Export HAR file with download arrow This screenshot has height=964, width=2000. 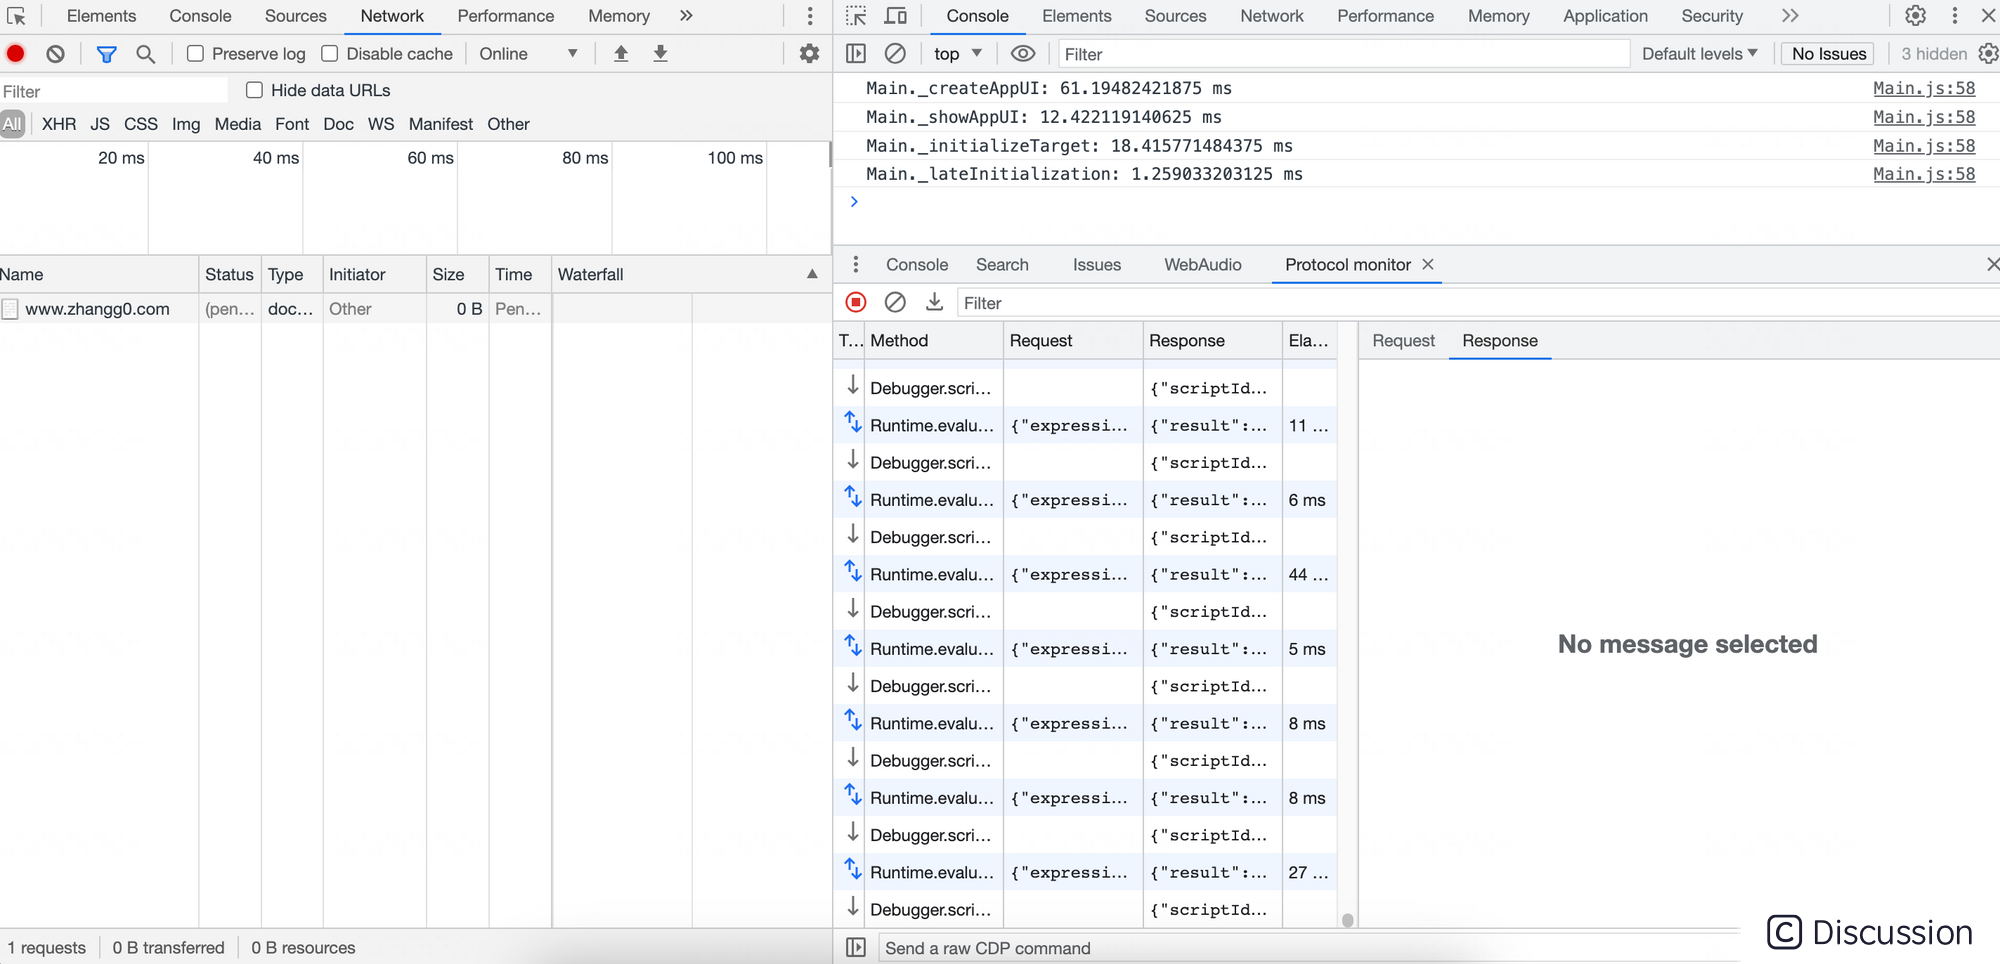coord(660,54)
